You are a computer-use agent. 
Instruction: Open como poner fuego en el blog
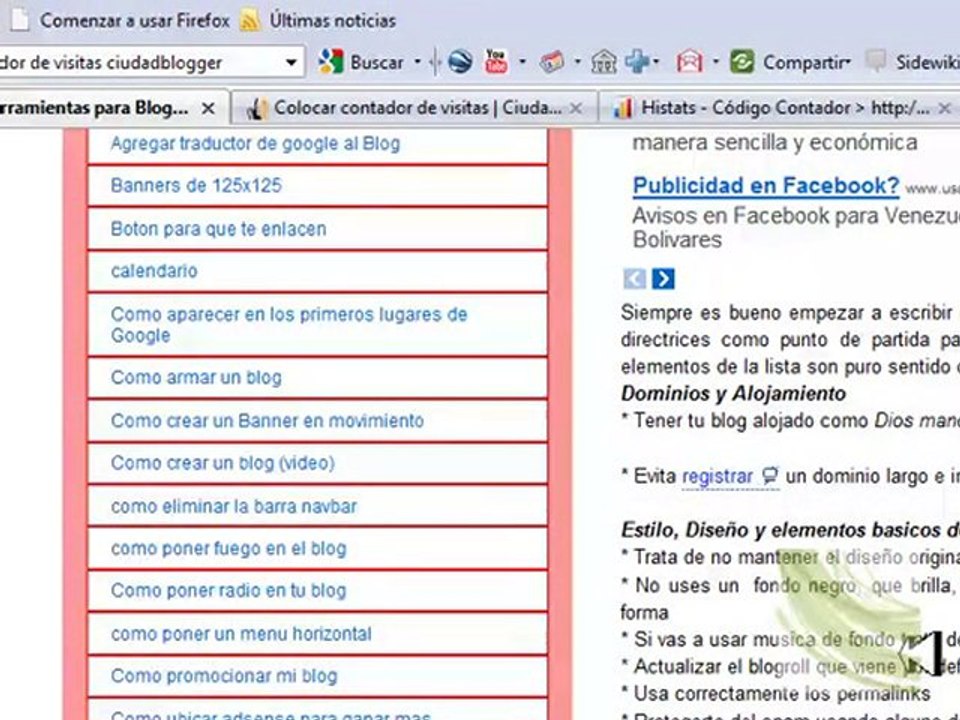pos(228,549)
